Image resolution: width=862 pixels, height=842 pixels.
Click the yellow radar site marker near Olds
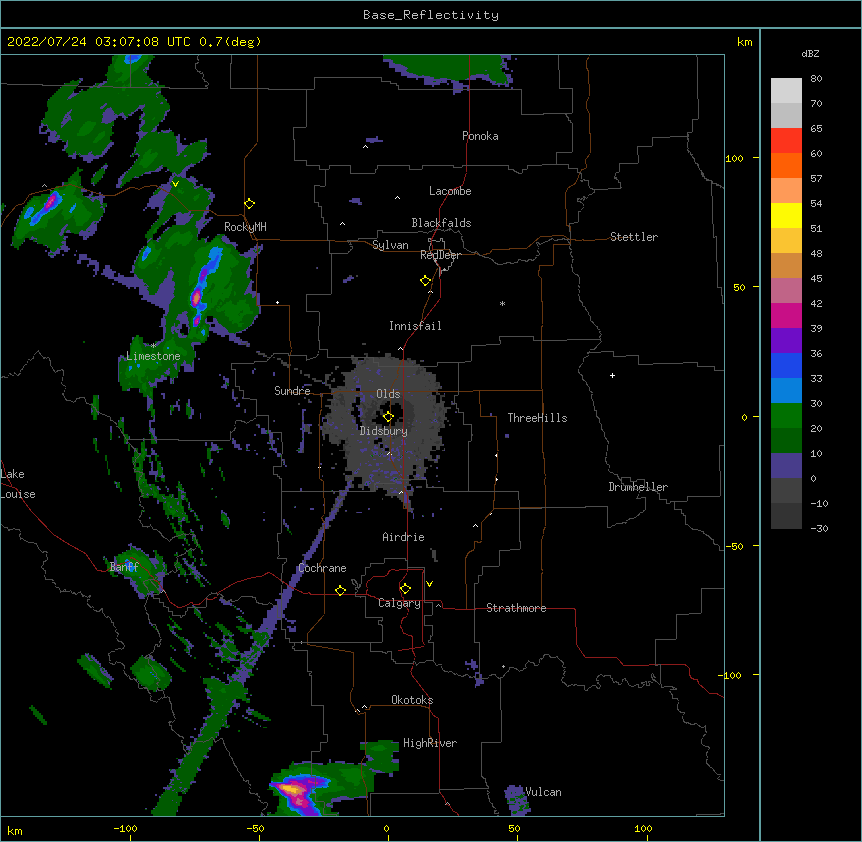click(388, 416)
